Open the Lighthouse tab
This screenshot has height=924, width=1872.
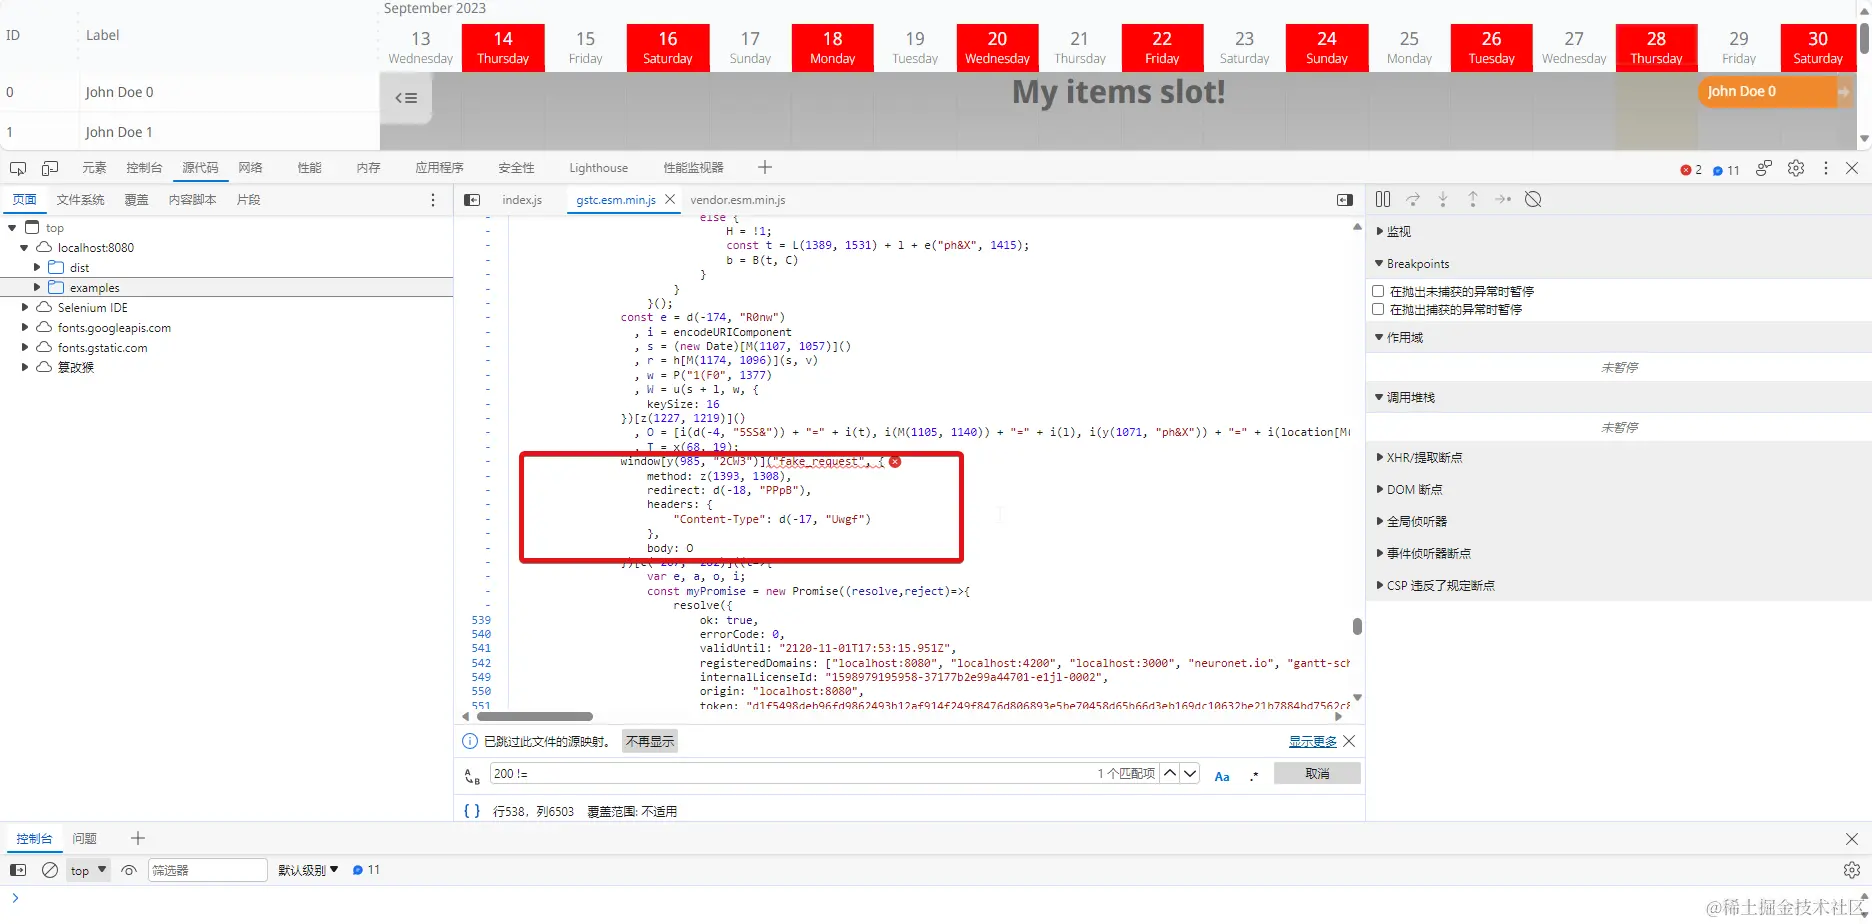pyautogui.click(x=598, y=168)
